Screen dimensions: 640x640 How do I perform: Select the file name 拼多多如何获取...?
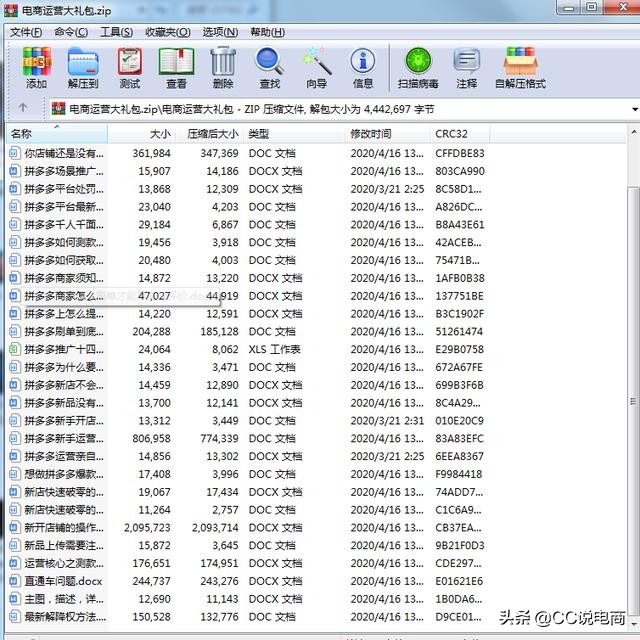(x=64, y=260)
